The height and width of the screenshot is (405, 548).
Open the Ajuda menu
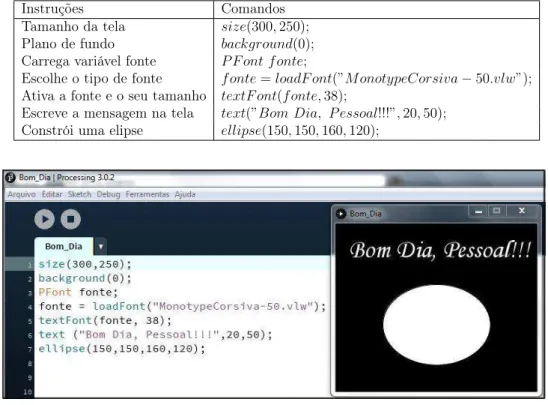pyautogui.click(x=185, y=194)
